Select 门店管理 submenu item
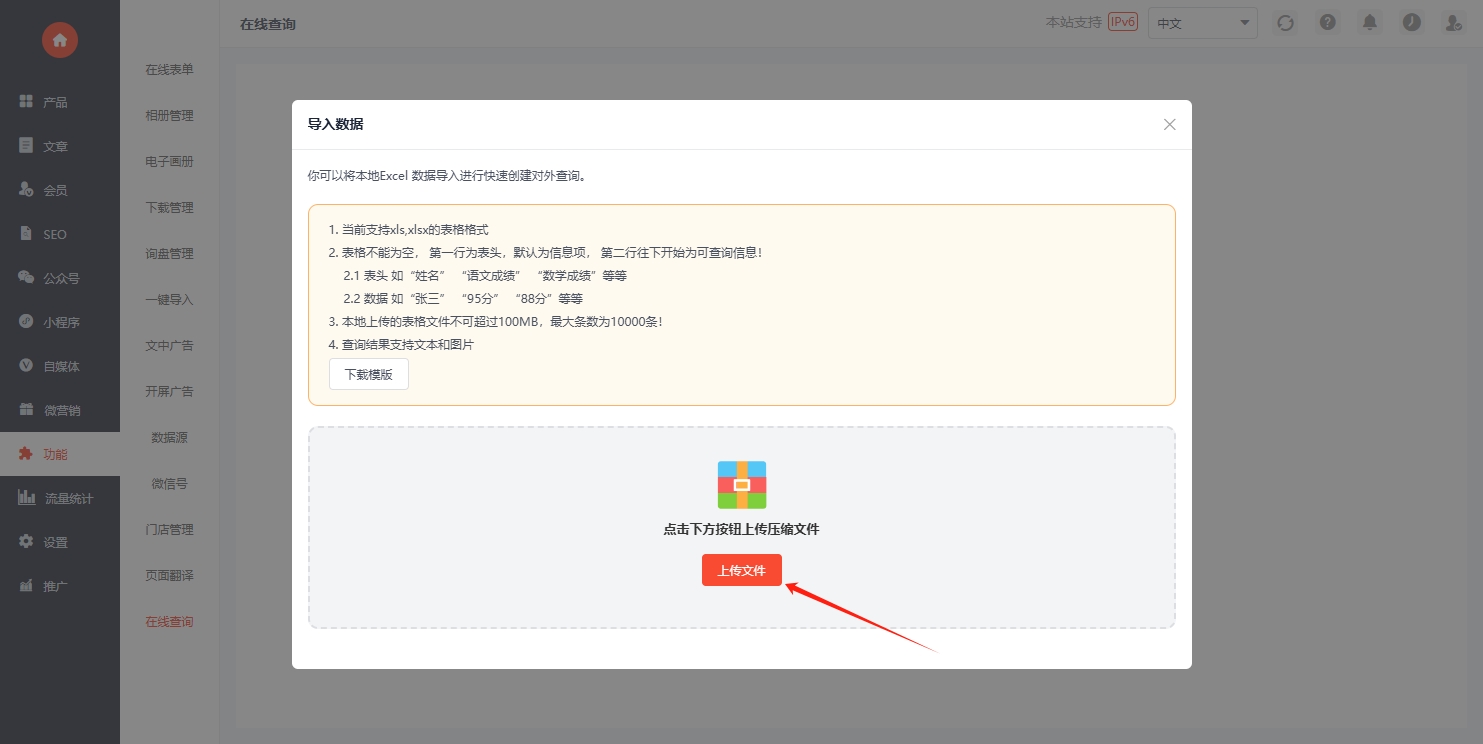This screenshot has height=744, width=1483. coord(169,530)
